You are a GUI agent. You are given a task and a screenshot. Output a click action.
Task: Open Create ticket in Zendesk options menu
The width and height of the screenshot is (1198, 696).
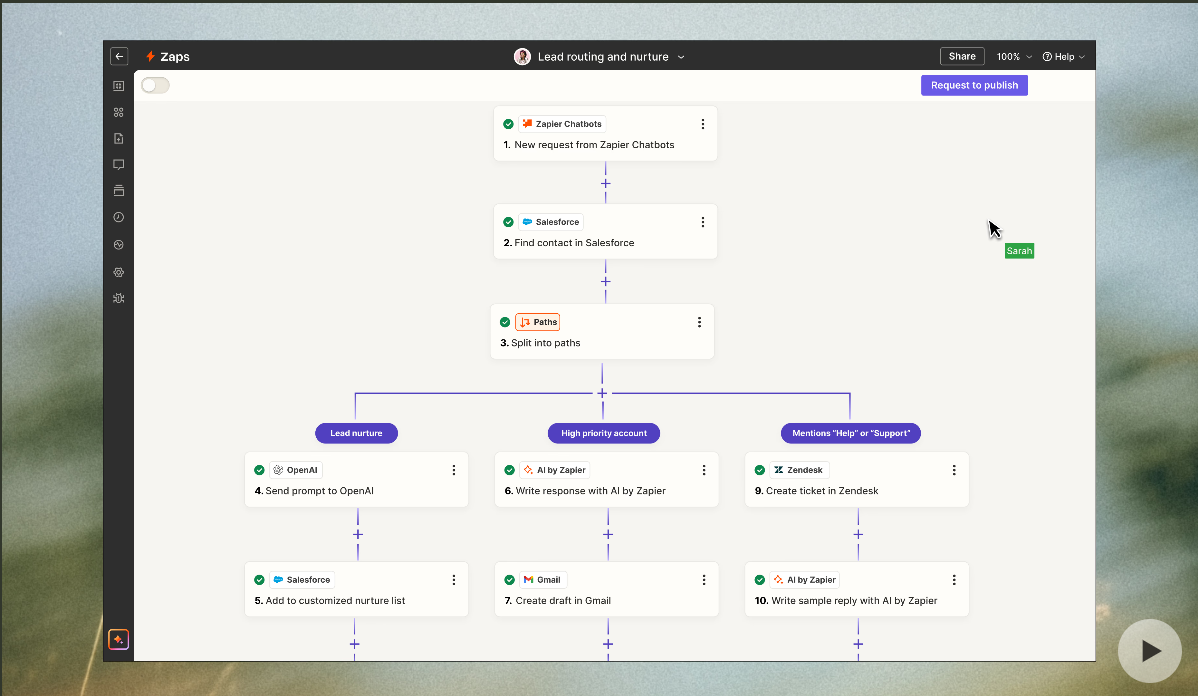(x=954, y=470)
